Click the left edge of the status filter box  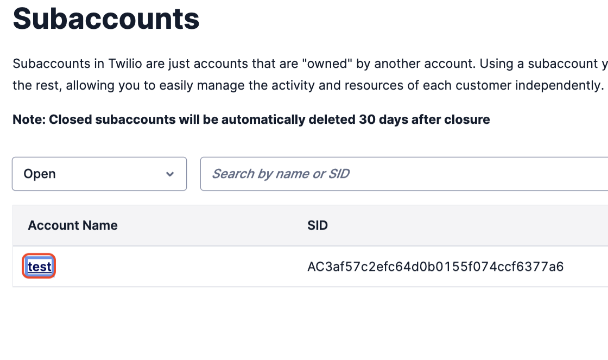[x=15, y=174]
